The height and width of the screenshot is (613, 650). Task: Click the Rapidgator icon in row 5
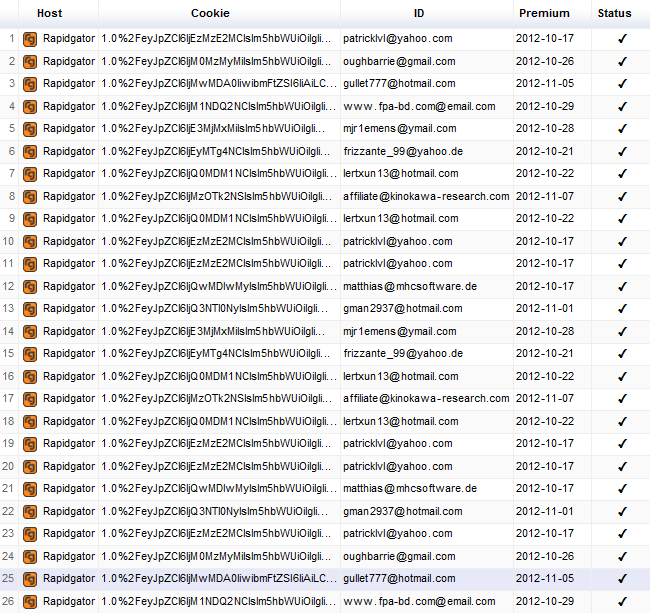[30, 129]
